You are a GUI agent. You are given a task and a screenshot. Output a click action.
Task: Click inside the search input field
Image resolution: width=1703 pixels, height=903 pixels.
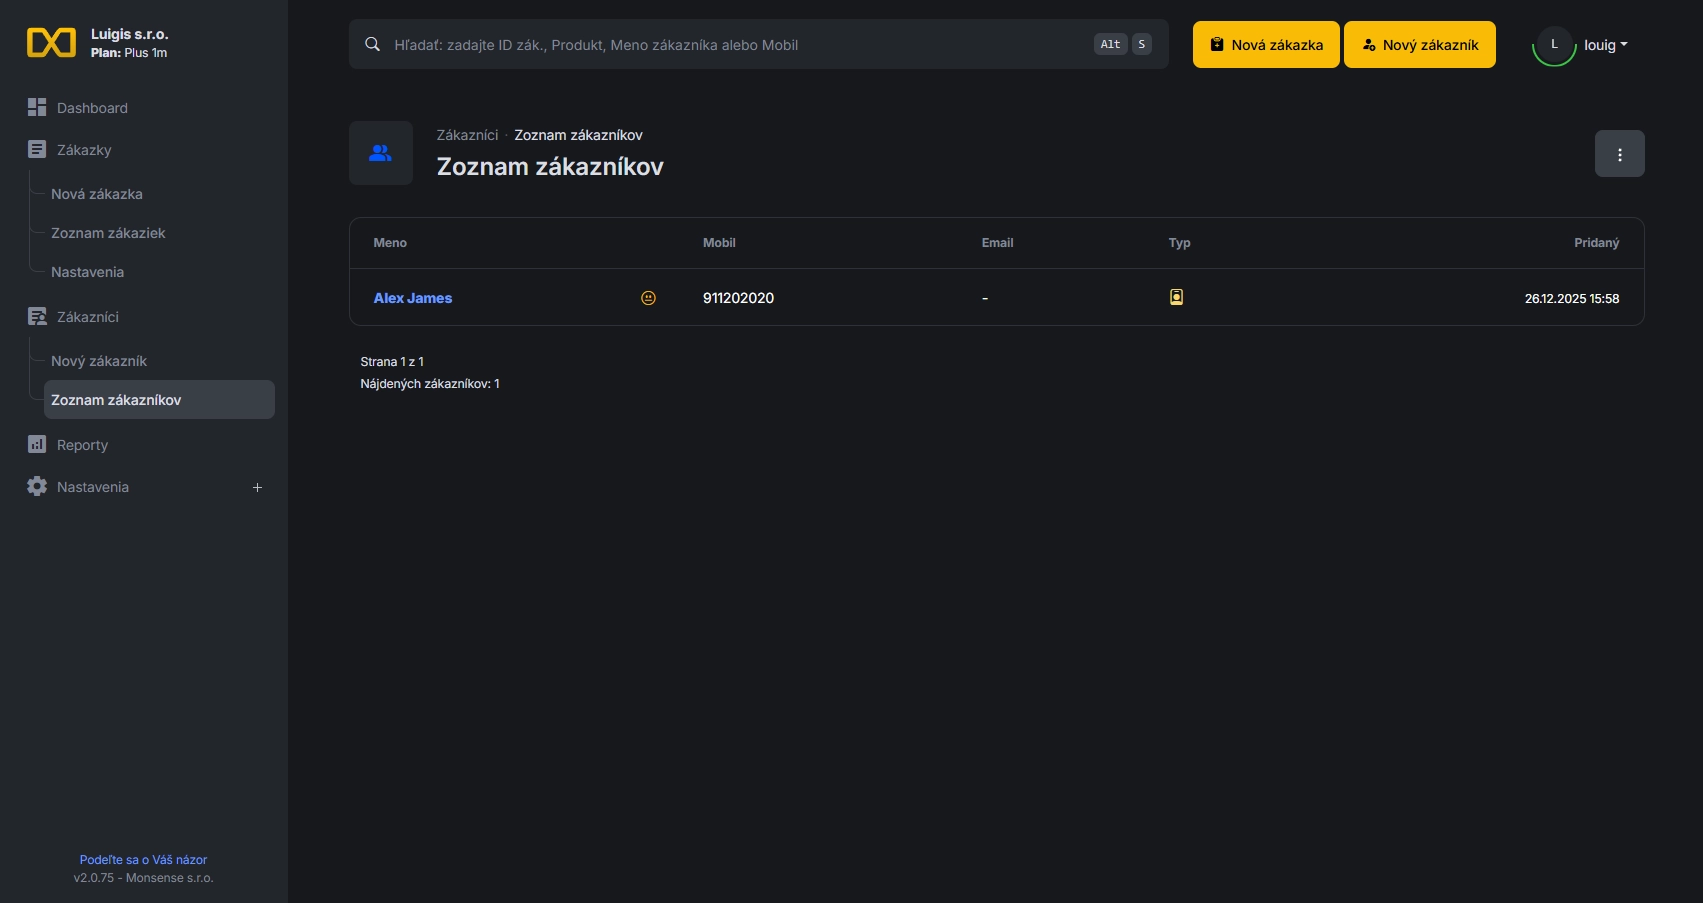pyautogui.click(x=700, y=44)
